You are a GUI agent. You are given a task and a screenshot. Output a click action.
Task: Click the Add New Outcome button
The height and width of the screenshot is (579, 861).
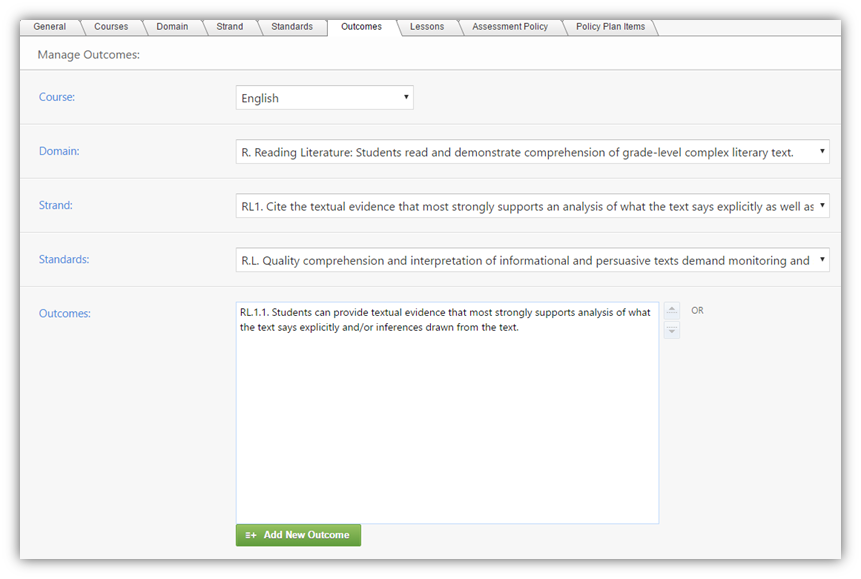click(x=298, y=535)
